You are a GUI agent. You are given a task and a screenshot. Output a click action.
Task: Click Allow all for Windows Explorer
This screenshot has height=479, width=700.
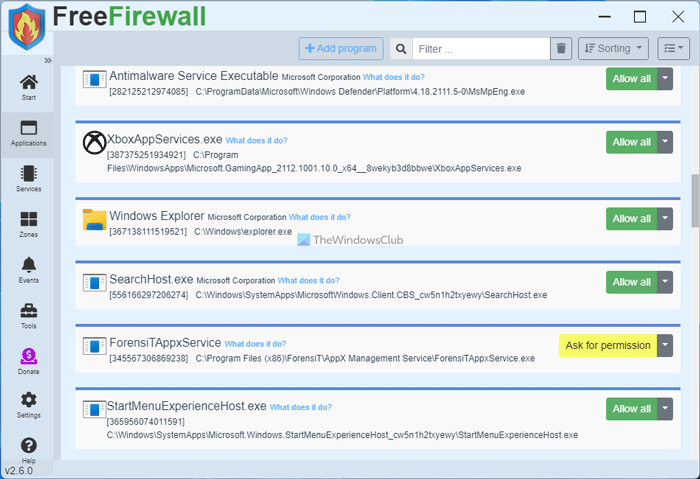click(631, 219)
